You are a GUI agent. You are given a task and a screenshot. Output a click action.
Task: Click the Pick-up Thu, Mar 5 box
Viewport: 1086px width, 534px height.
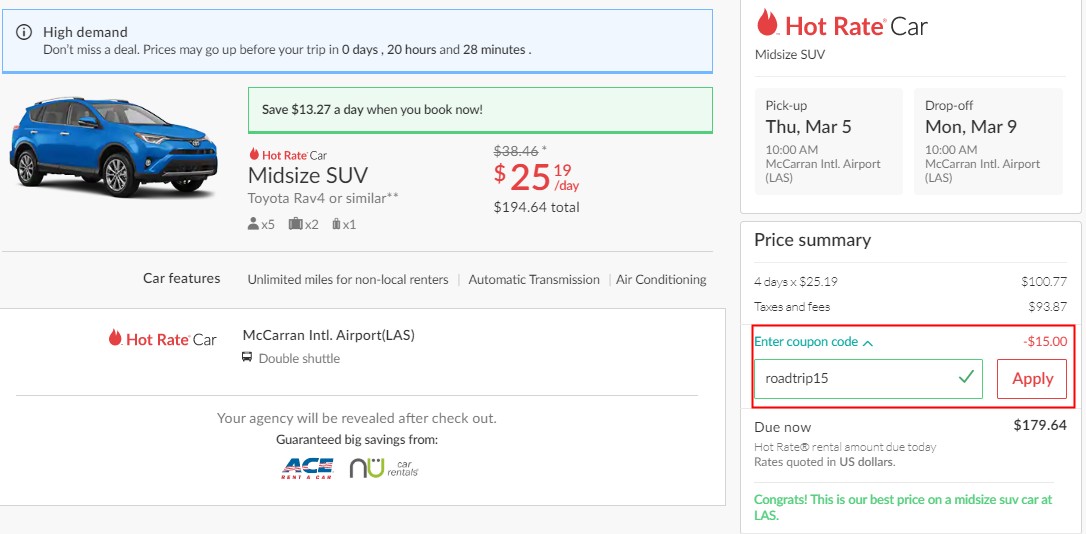pos(829,141)
